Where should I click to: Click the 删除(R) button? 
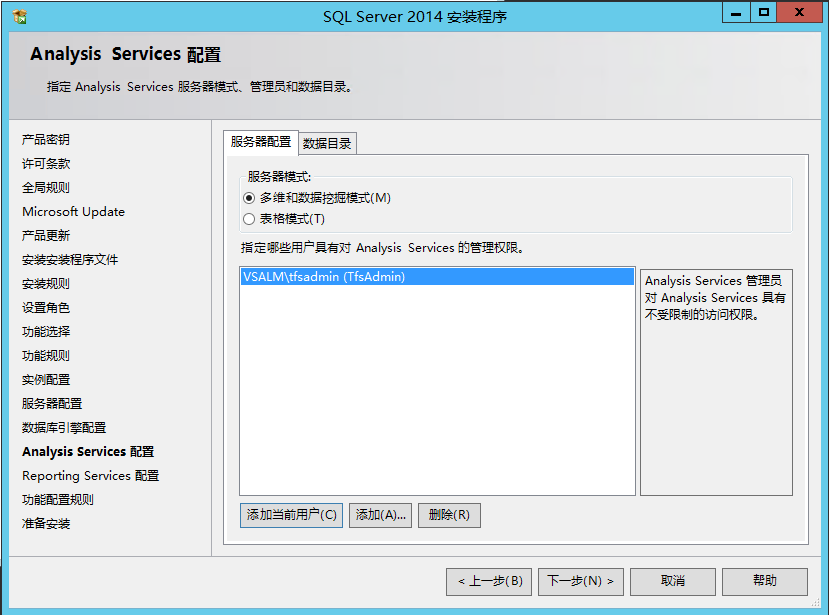click(x=449, y=515)
